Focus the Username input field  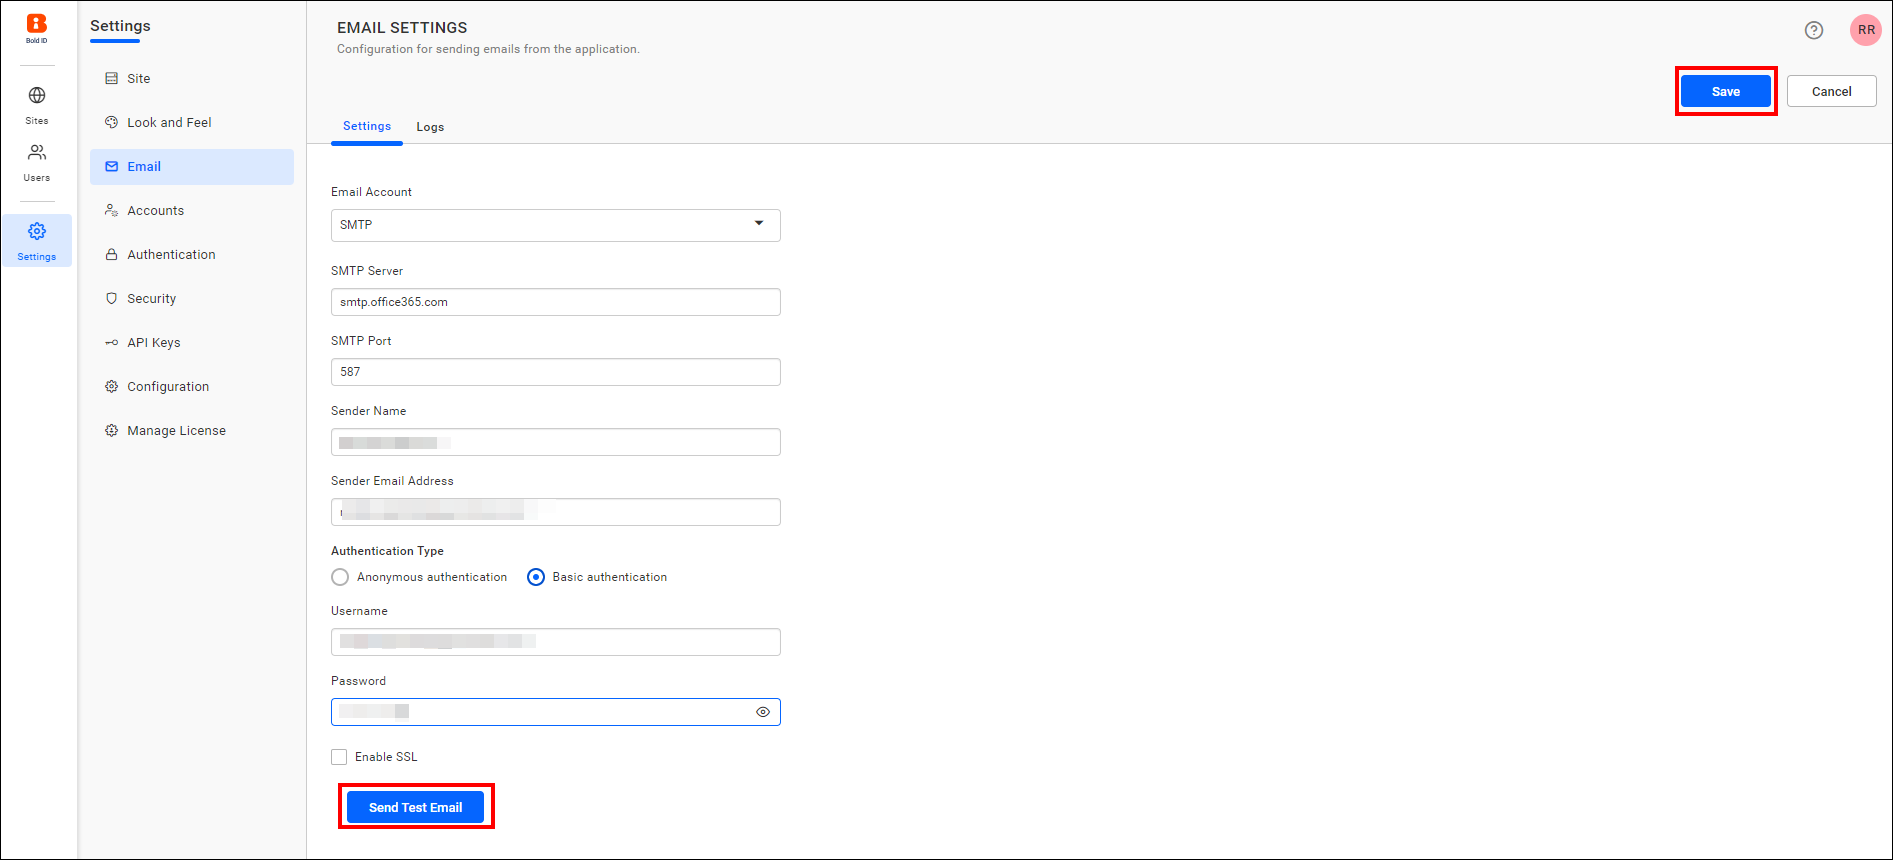click(x=556, y=642)
